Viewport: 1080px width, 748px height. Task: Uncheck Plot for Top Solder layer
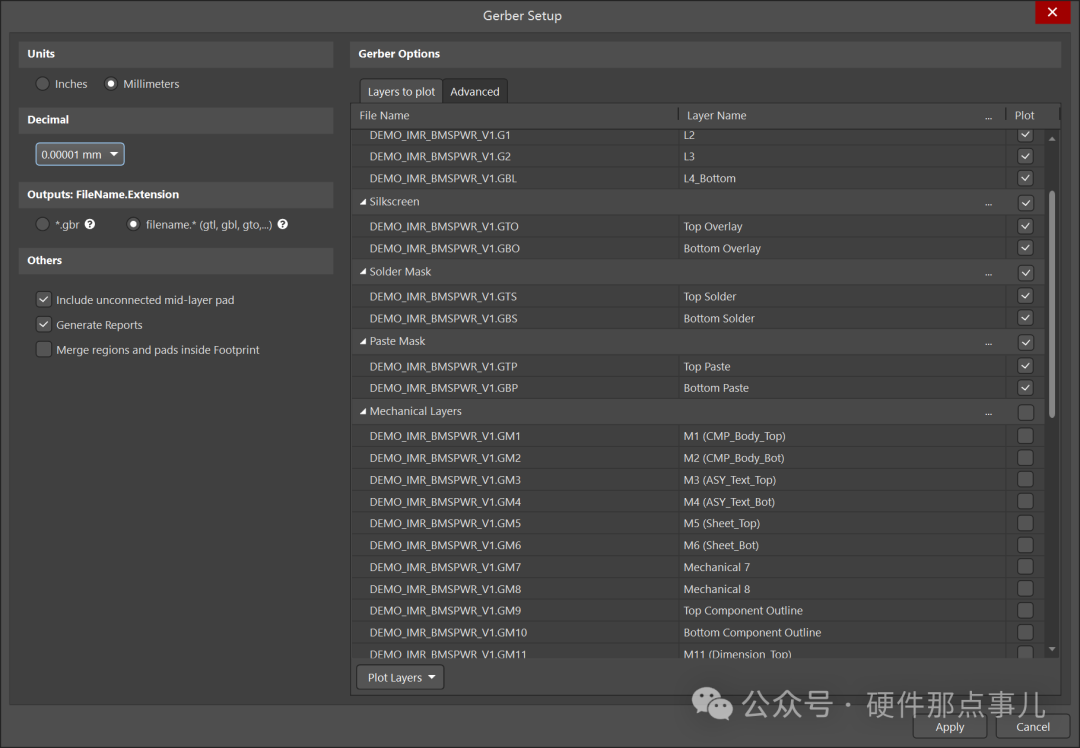click(x=1025, y=296)
